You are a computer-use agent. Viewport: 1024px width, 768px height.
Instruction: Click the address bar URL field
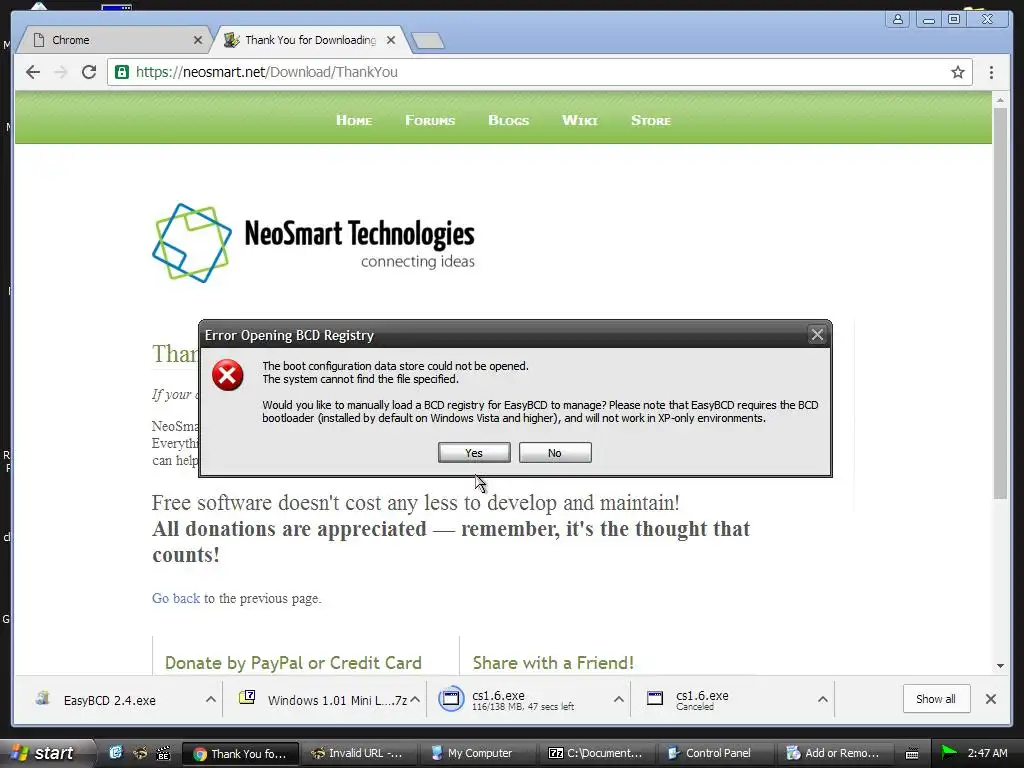[x=539, y=72]
